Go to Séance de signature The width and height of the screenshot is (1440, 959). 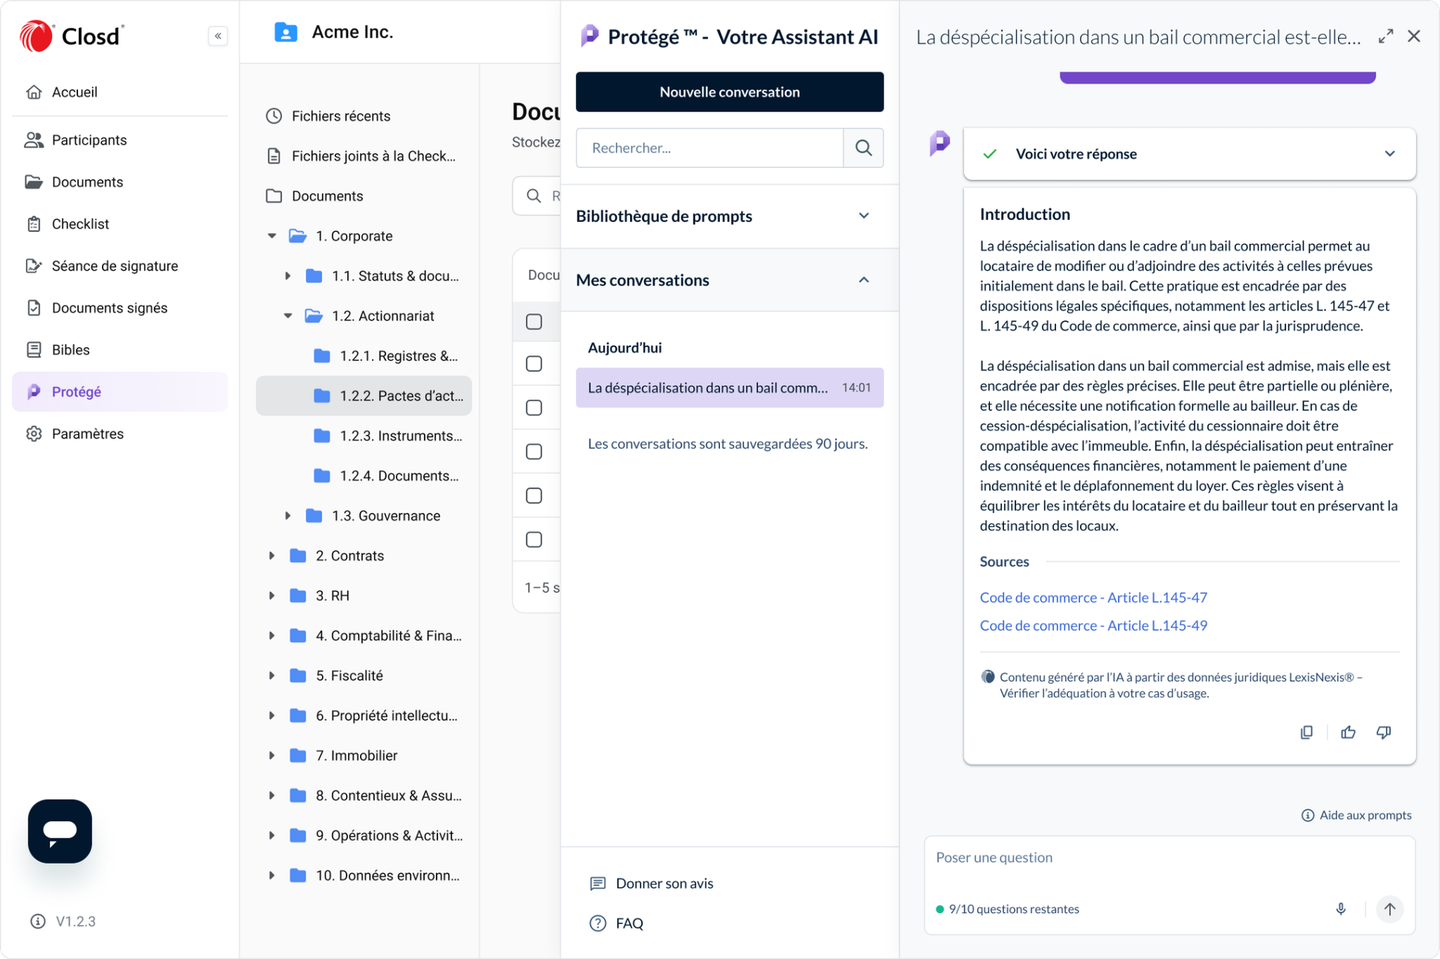(x=114, y=266)
